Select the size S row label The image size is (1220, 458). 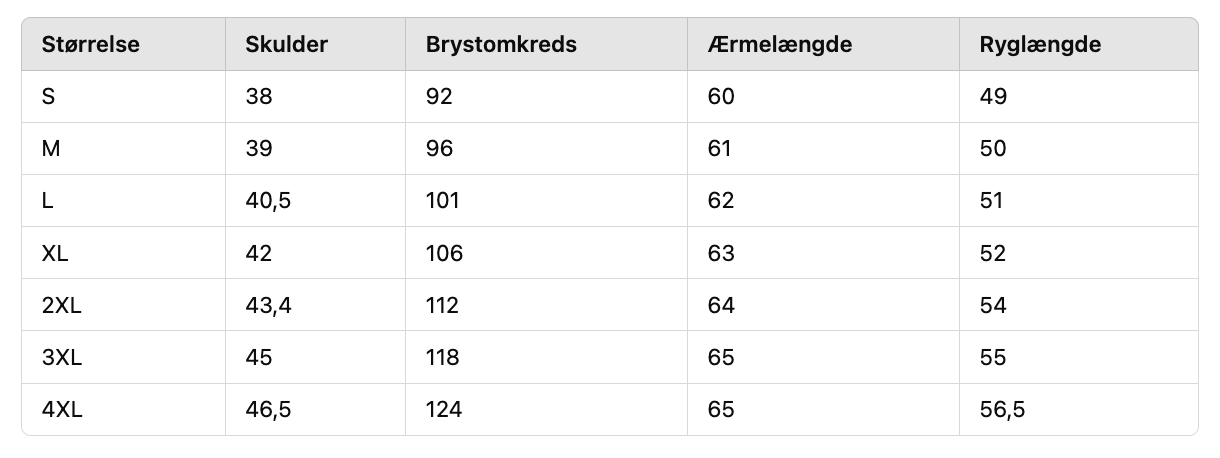click(49, 97)
